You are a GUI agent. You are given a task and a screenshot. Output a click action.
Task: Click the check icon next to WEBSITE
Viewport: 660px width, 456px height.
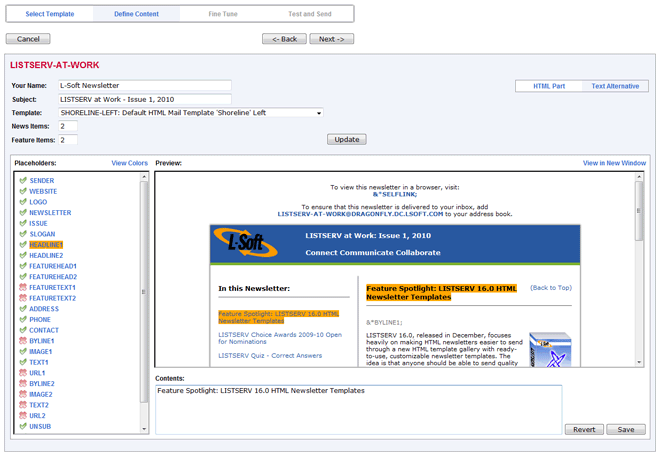(x=23, y=191)
